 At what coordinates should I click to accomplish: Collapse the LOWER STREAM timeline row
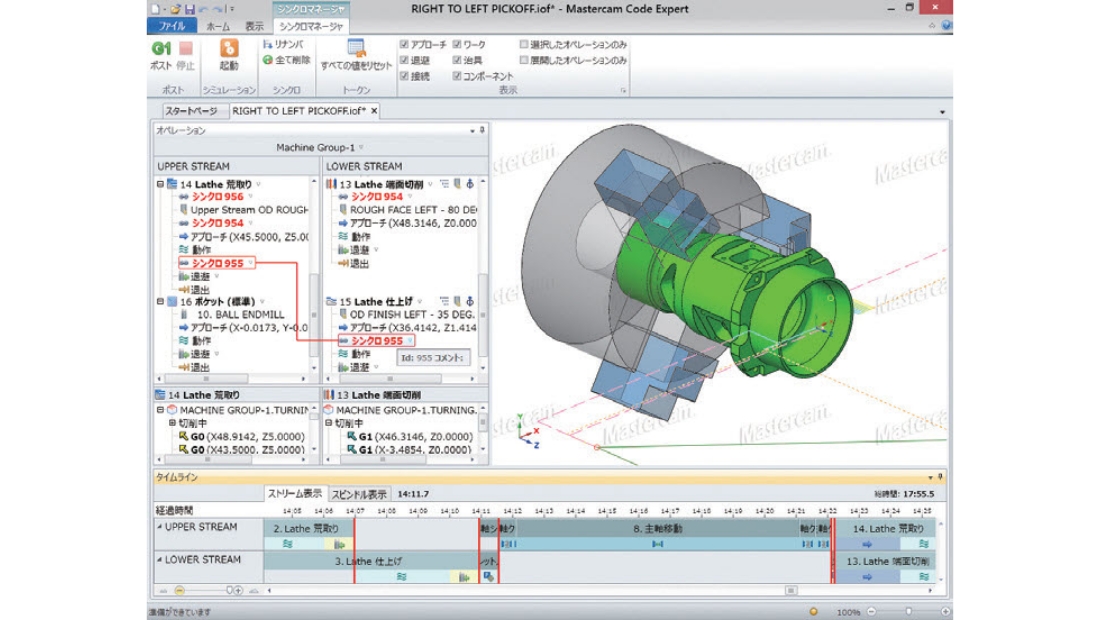(x=159, y=560)
